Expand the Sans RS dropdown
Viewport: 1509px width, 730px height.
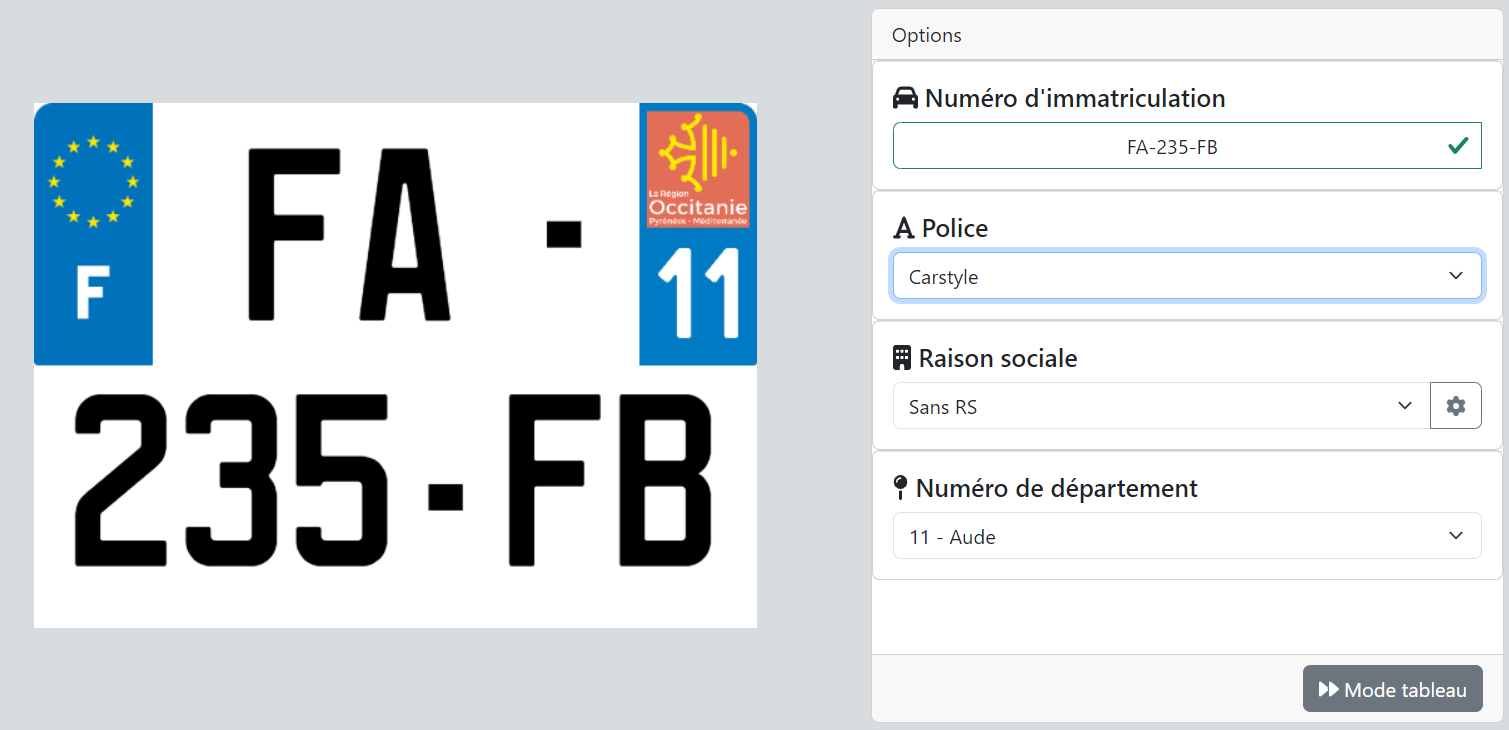1161,406
